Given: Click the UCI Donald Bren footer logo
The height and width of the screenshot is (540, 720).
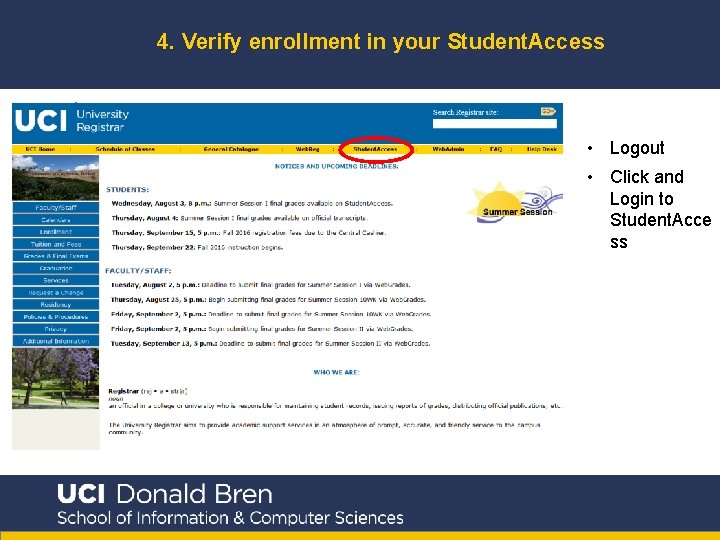Looking at the screenshot, I should point(230,504).
